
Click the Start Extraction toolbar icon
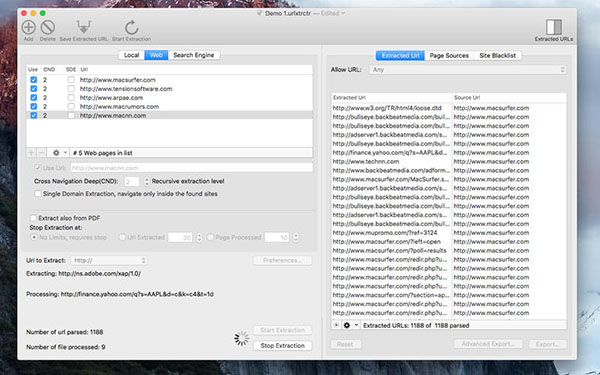[x=131, y=27]
